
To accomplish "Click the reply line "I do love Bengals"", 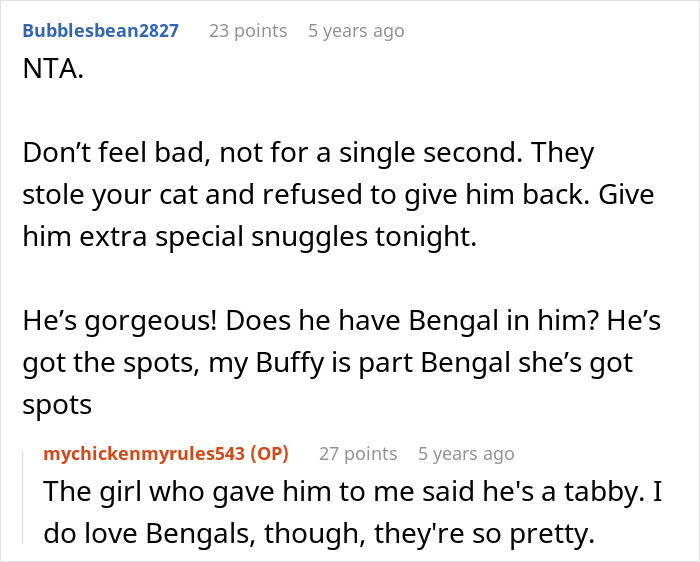I will tap(320, 535).
